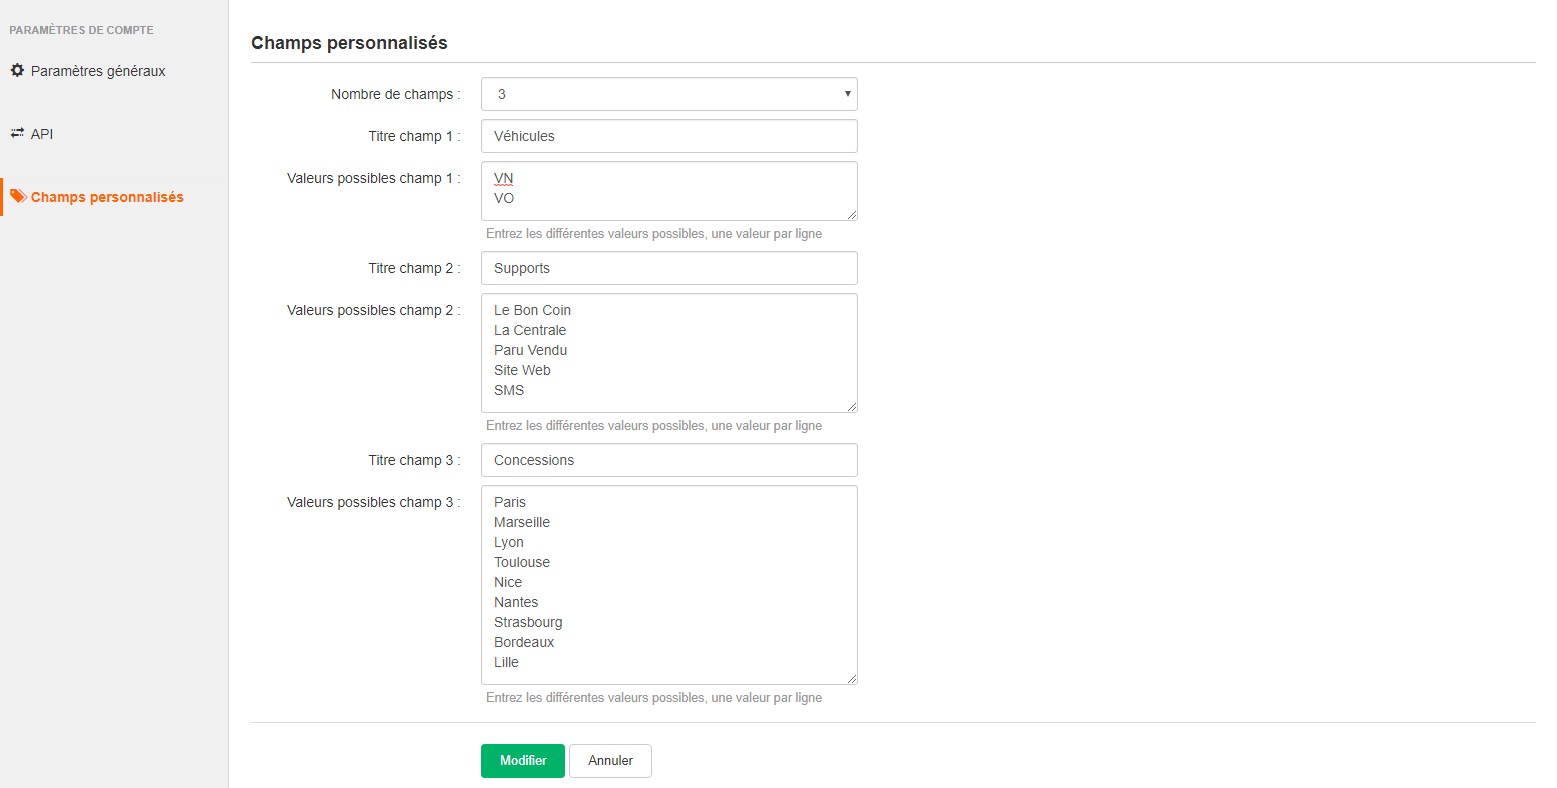Open the API section in the sidebar
1557x788 pixels.
tap(42, 133)
